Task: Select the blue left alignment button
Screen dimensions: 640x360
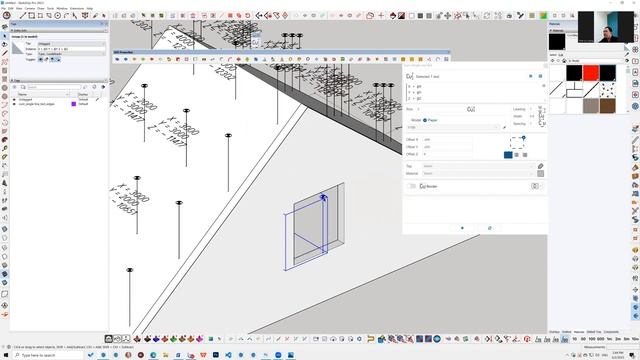Action: click(508, 155)
